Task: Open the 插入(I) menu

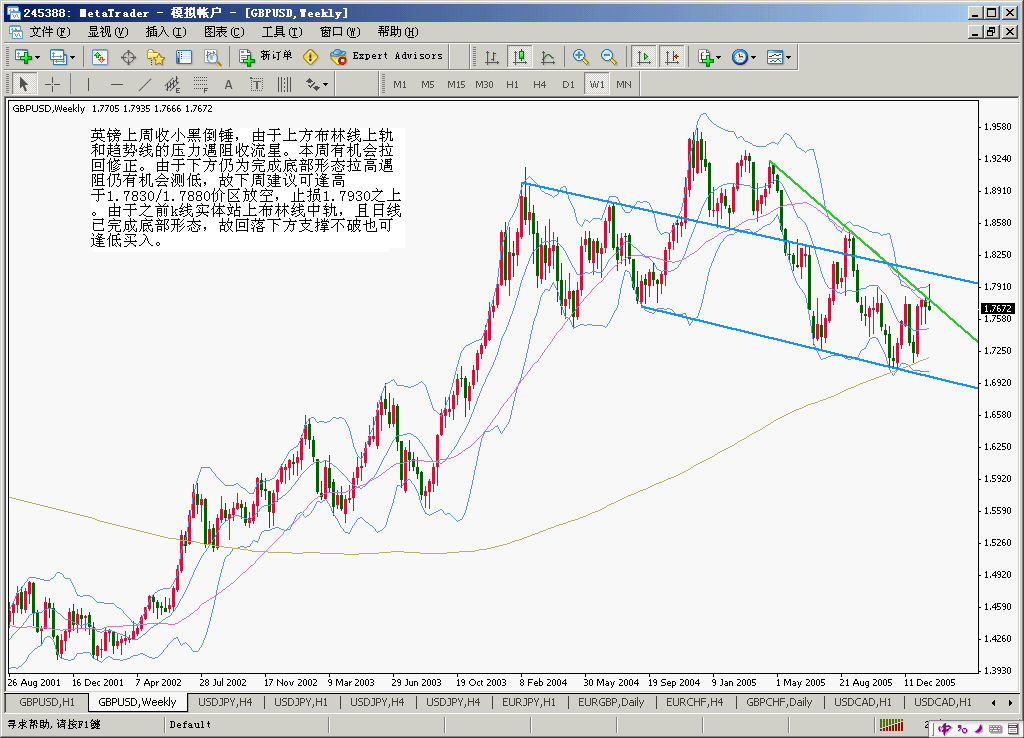Action: tap(166, 32)
